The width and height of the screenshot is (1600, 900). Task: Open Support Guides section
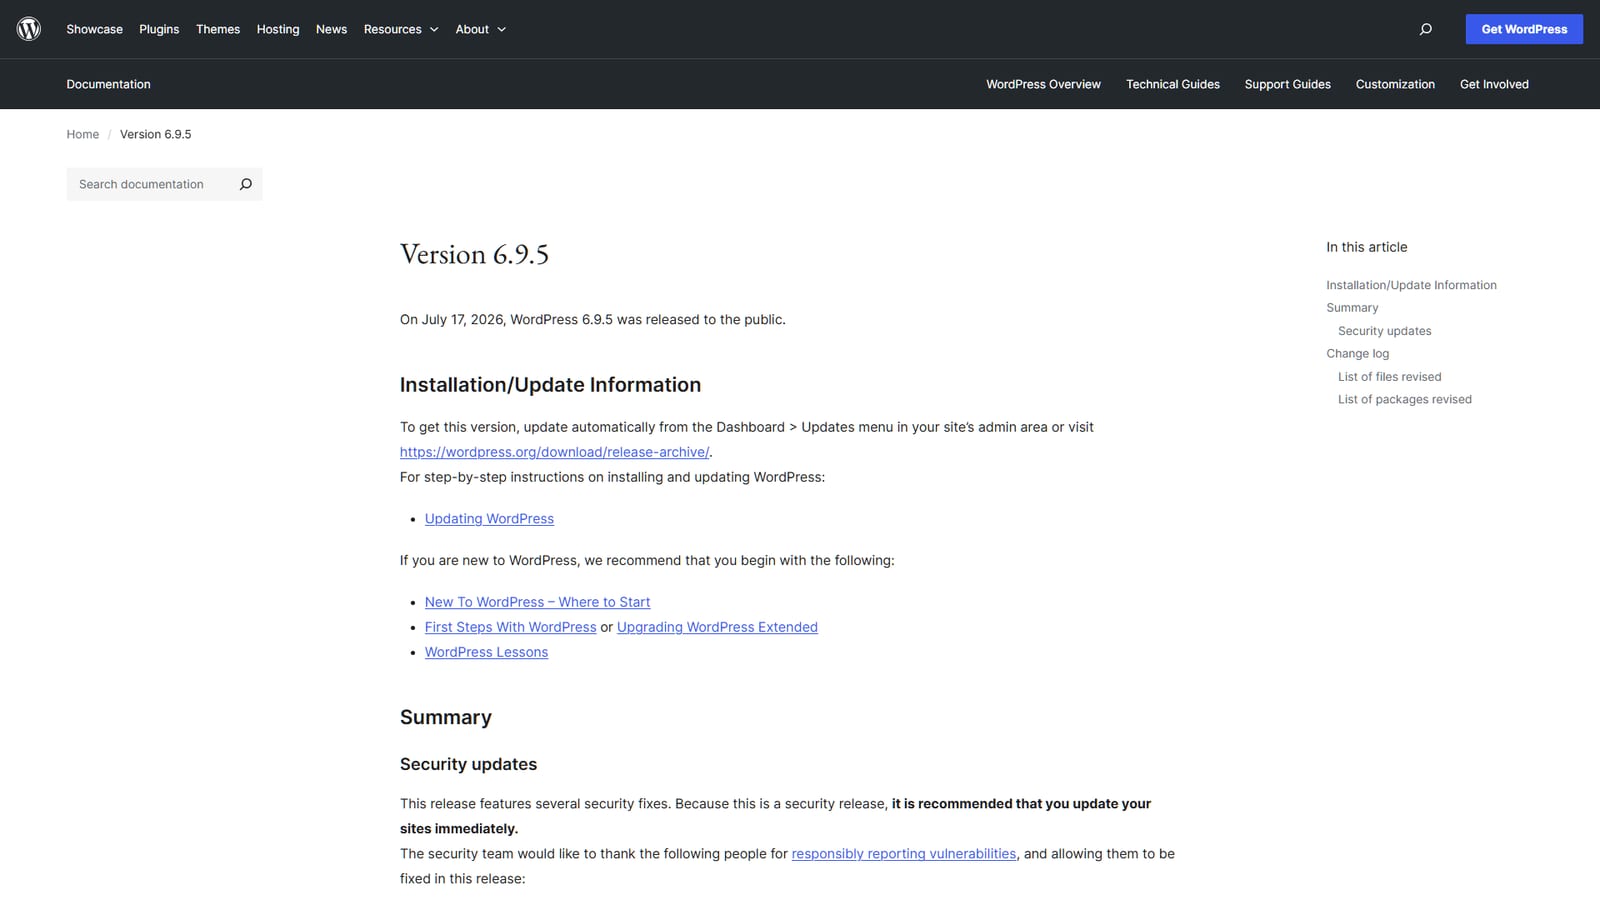pos(1288,84)
